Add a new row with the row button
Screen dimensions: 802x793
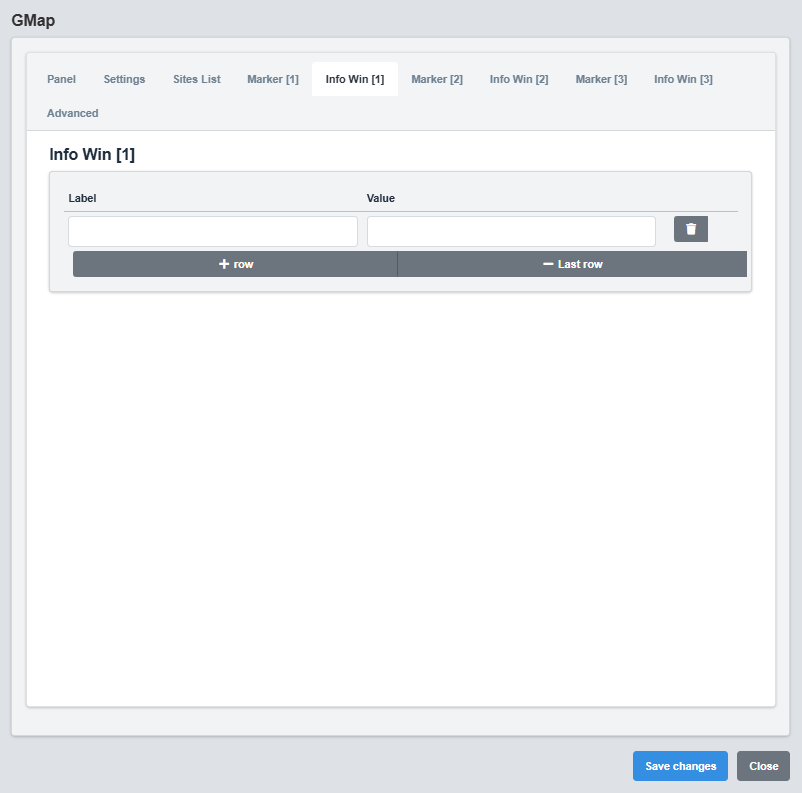click(235, 263)
